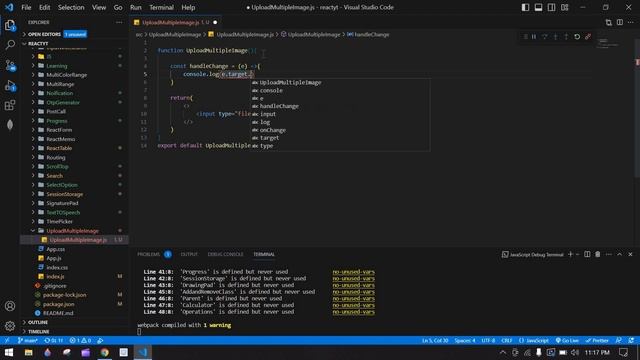
Task: Open Windows Start menu
Action: point(9,352)
